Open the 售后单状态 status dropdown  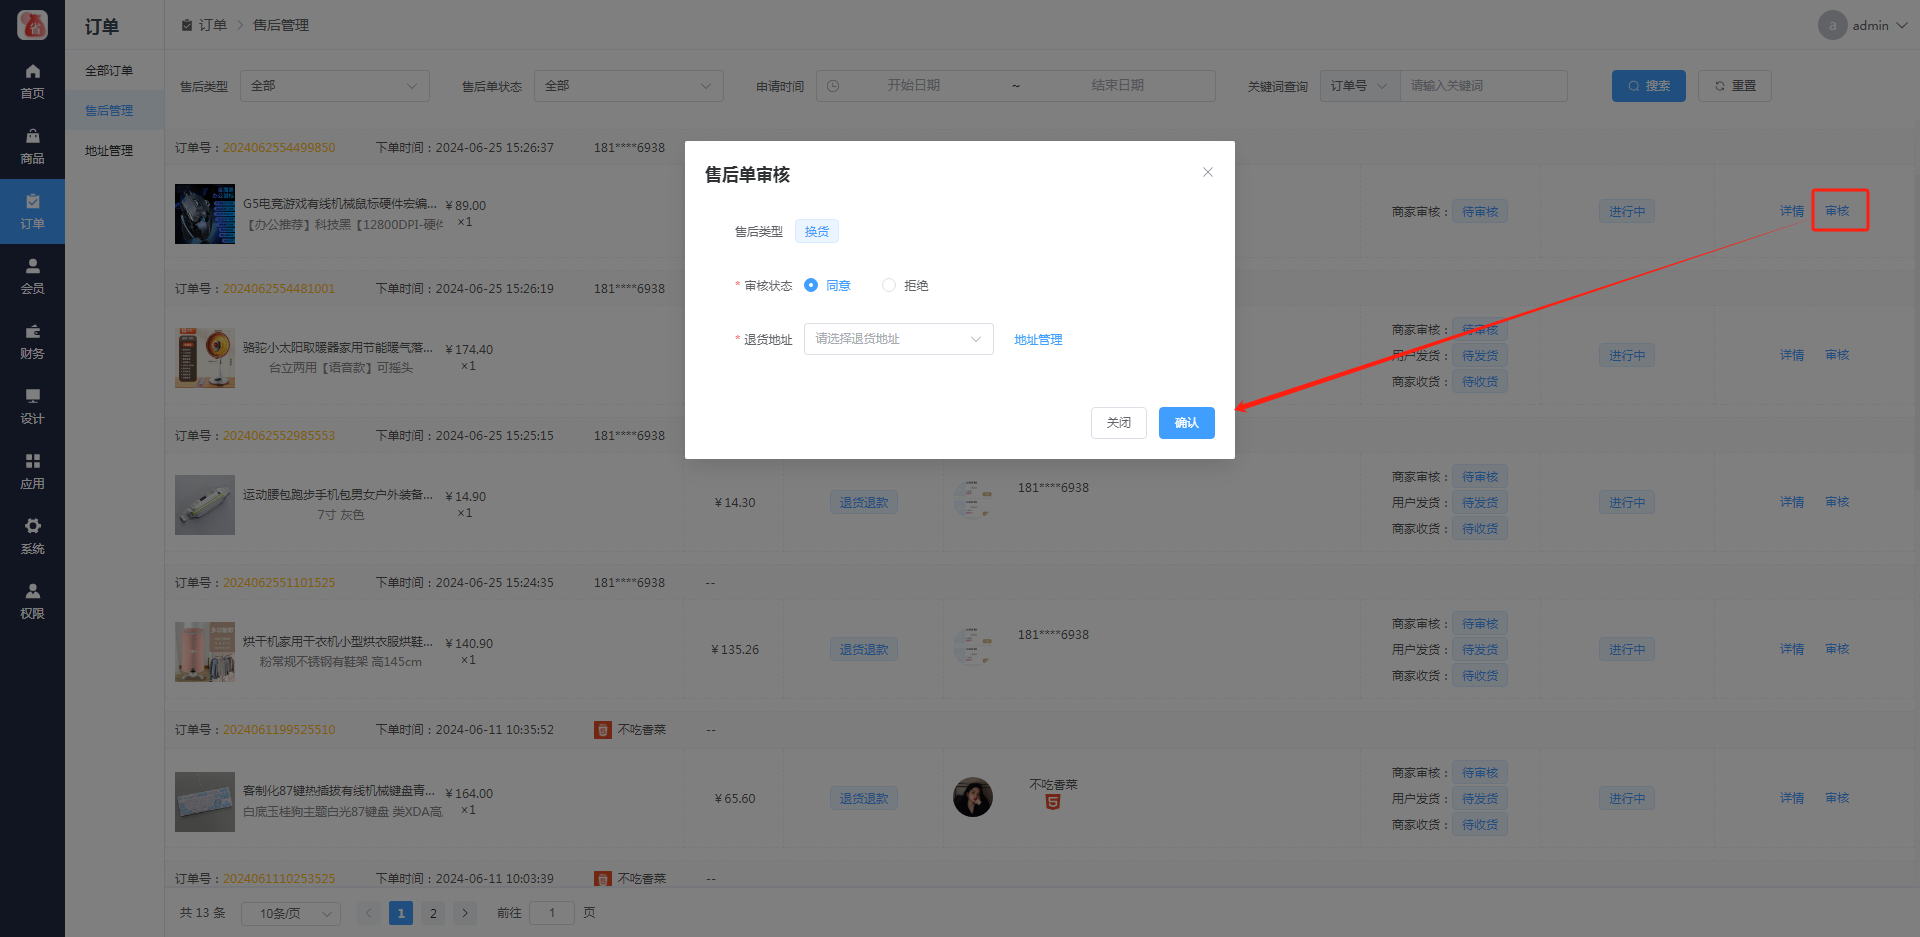[628, 86]
